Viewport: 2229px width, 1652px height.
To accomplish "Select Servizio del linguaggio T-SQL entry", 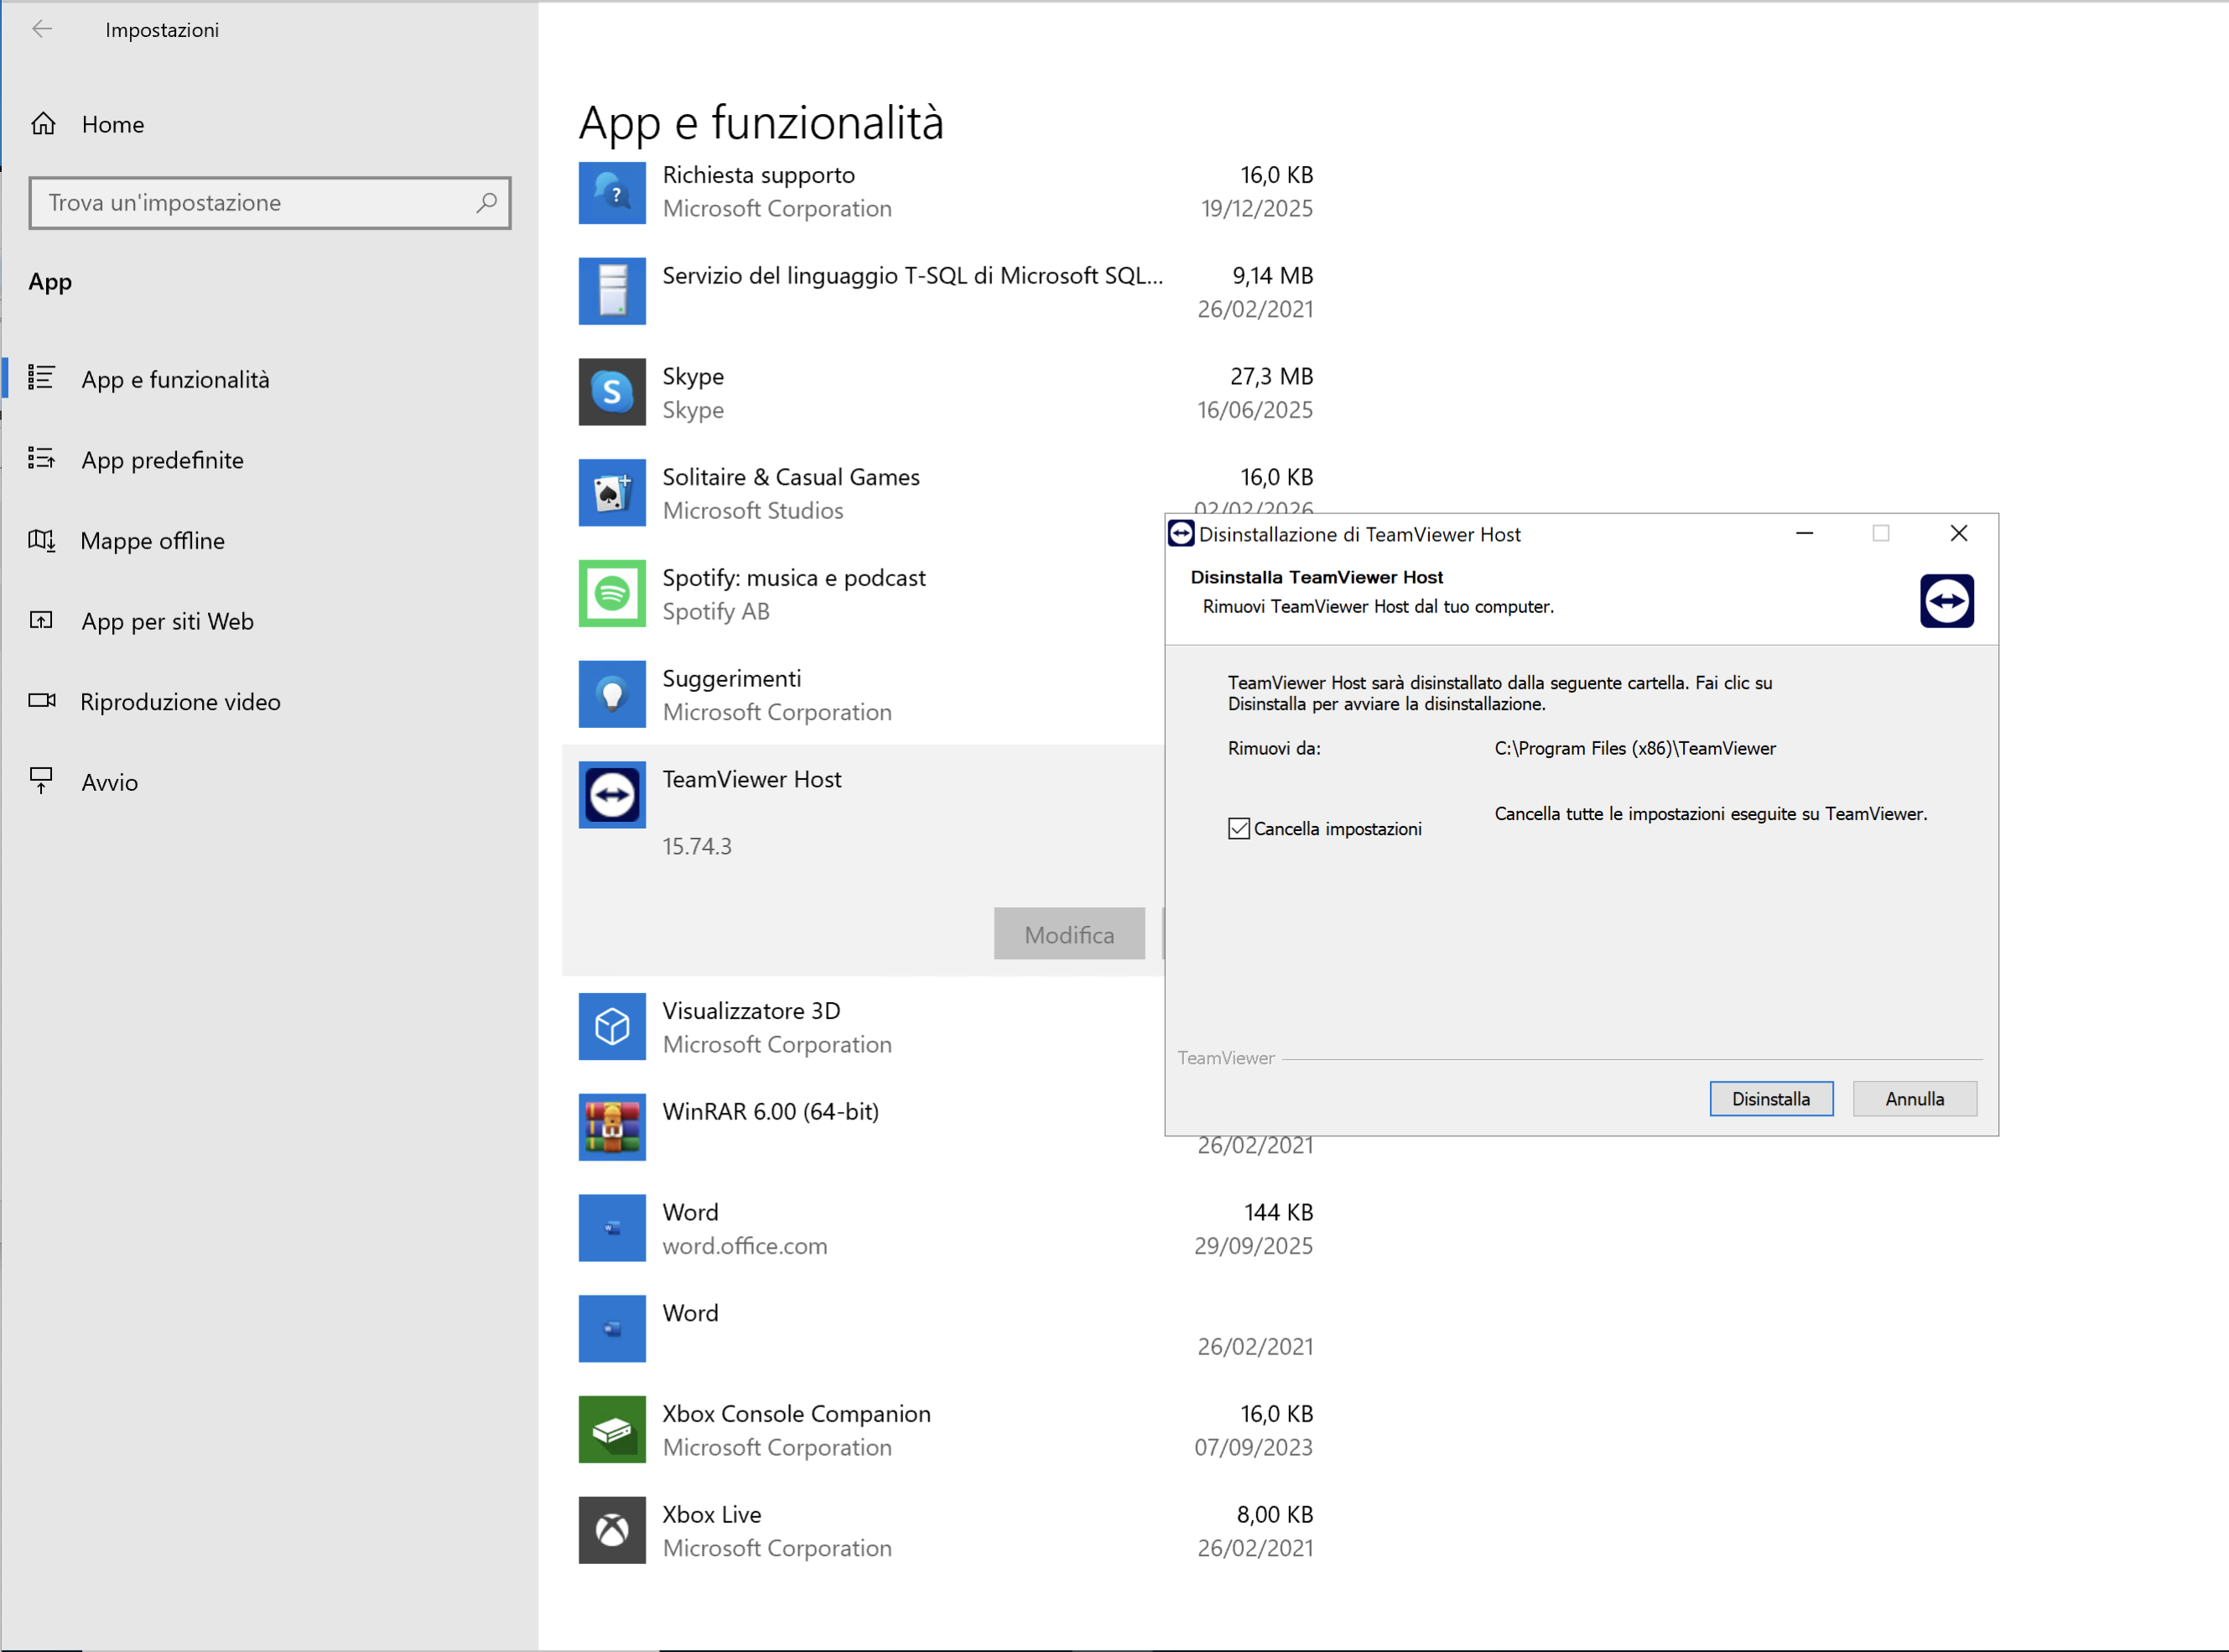I will tap(913, 276).
